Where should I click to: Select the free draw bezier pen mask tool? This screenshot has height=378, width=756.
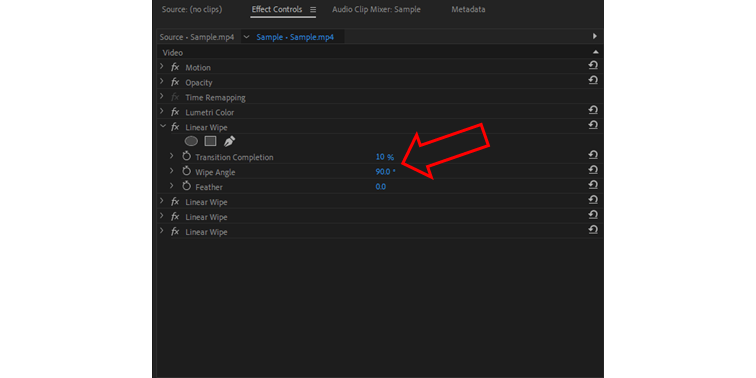click(230, 141)
